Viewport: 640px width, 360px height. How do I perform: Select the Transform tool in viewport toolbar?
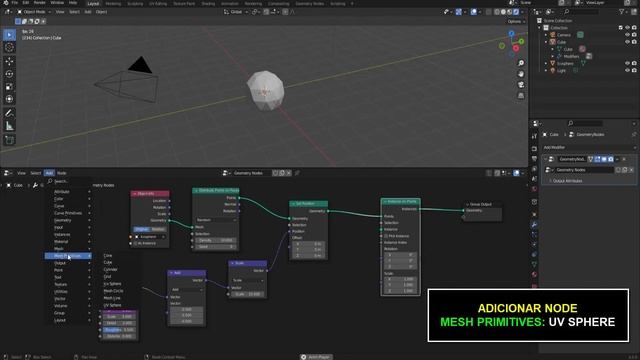(x=9, y=99)
